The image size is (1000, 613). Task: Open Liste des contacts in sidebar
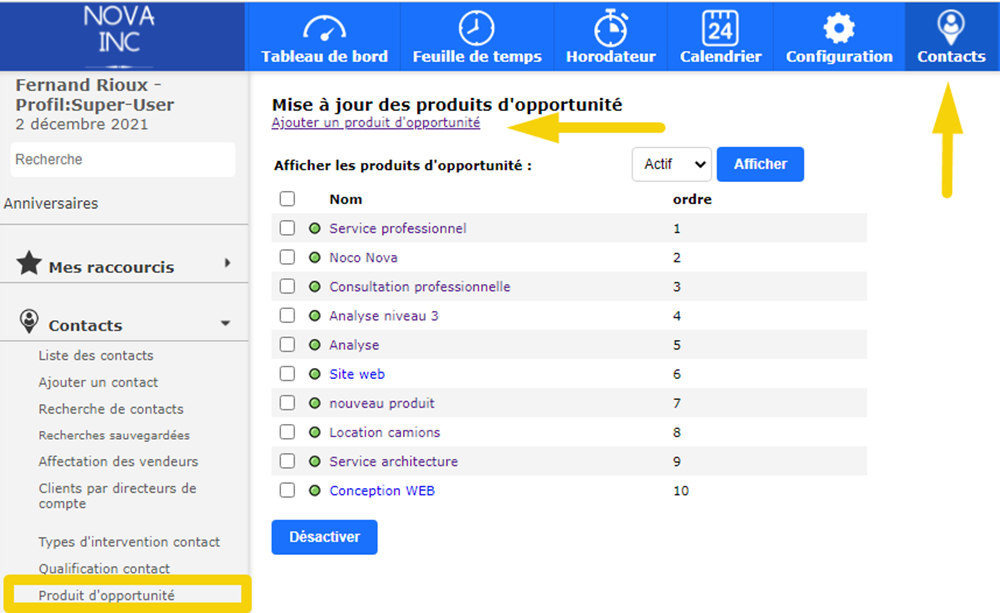pyautogui.click(x=96, y=356)
